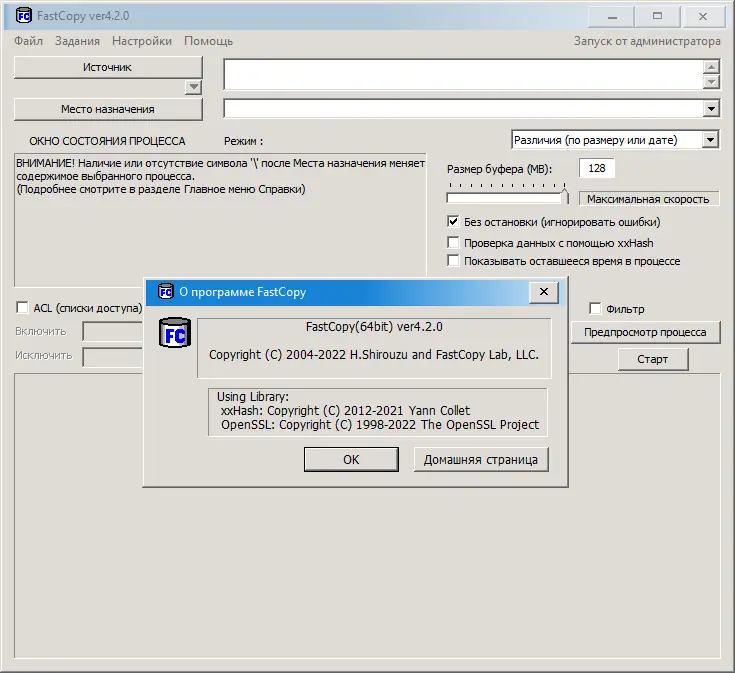
Task: Click the Исключить filter field
Action: pos(112,357)
